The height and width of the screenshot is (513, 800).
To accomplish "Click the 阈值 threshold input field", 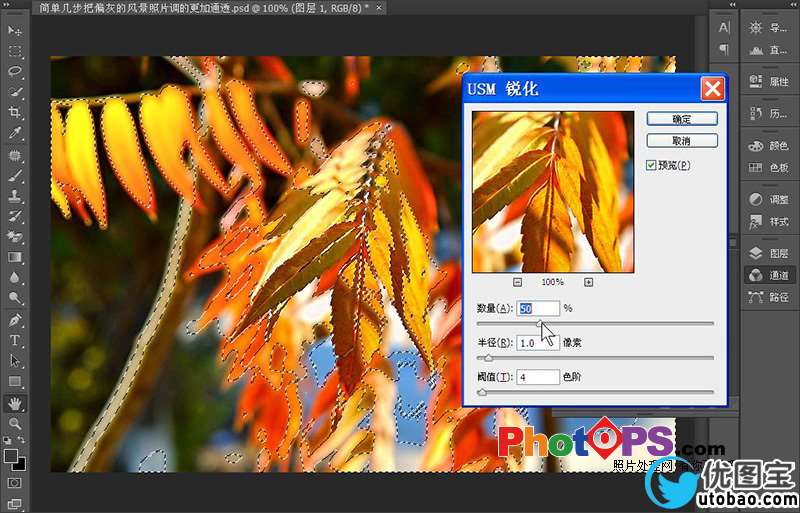I will point(538,377).
